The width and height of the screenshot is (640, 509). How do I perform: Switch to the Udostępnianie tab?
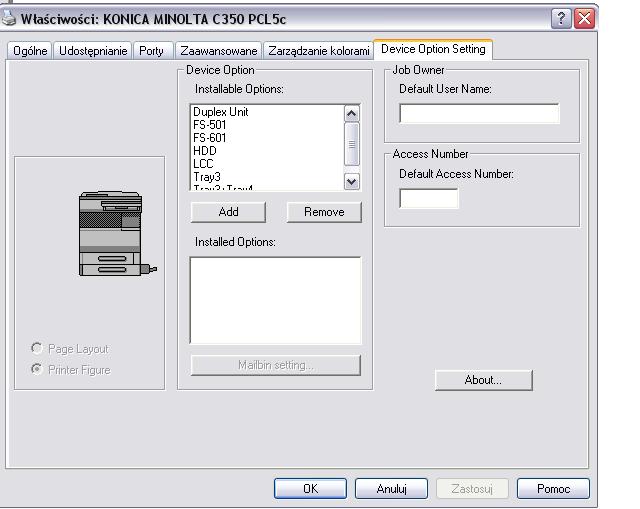93,51
